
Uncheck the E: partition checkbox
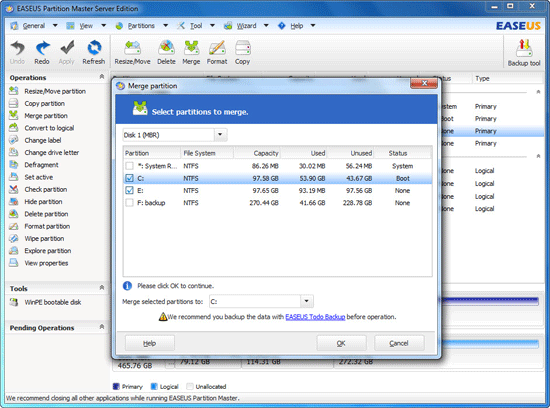tap(129, 190)
